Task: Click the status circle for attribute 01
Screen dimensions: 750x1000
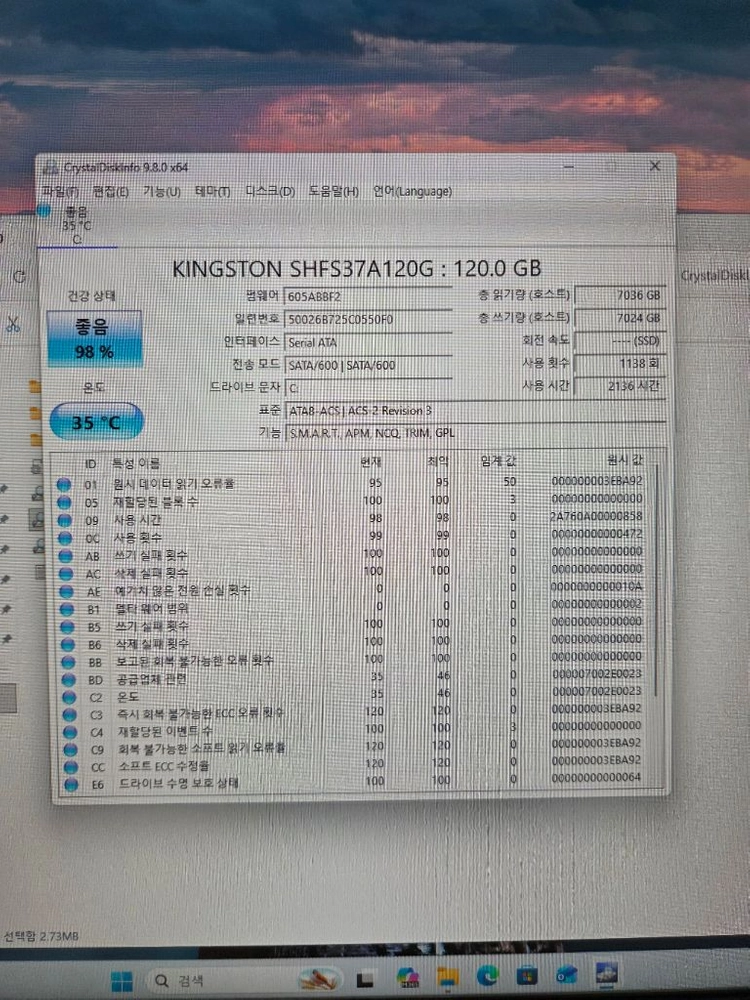Action: pos(64,485)
